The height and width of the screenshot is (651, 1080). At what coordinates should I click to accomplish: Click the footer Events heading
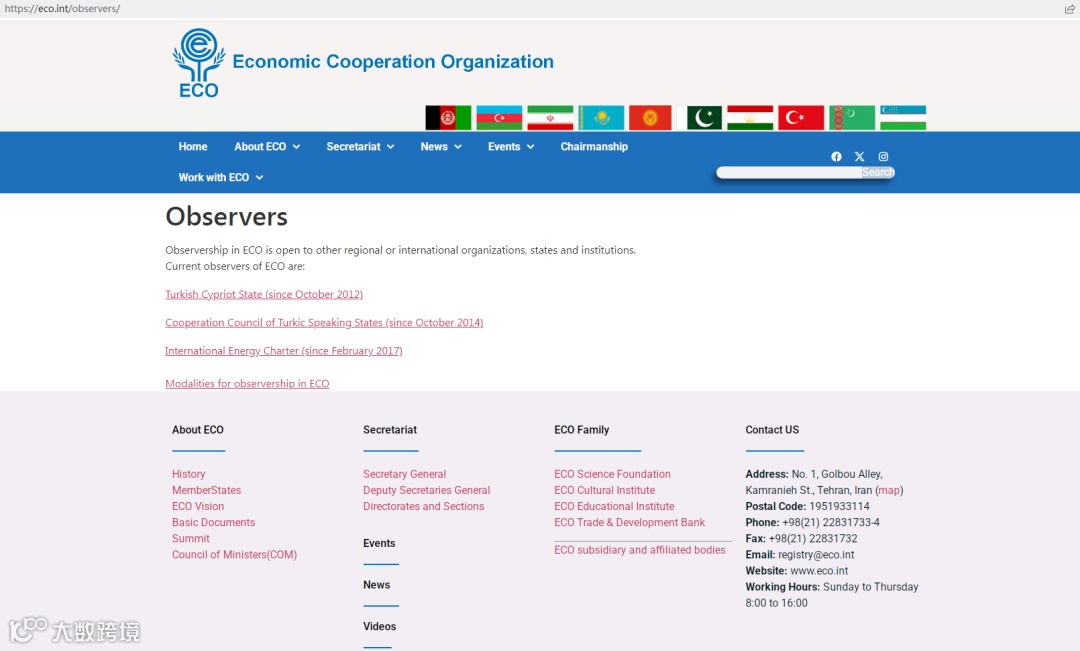point(379,544)
